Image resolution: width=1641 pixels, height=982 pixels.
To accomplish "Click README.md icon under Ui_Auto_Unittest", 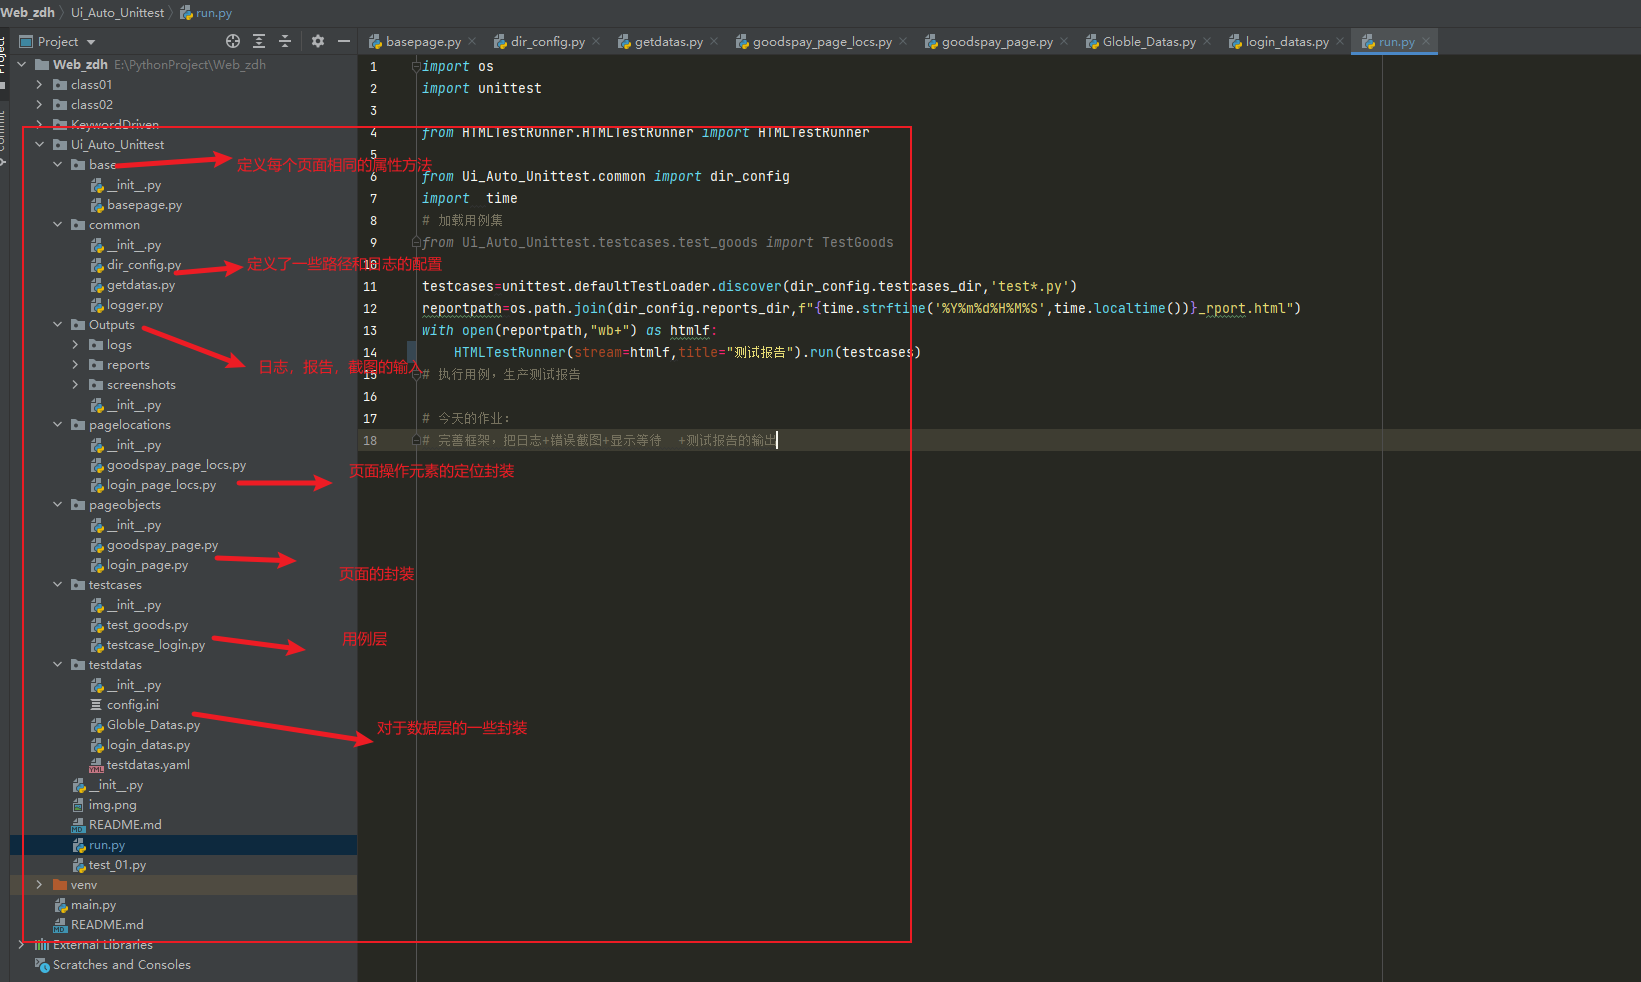I will click(x=79, y=825).
